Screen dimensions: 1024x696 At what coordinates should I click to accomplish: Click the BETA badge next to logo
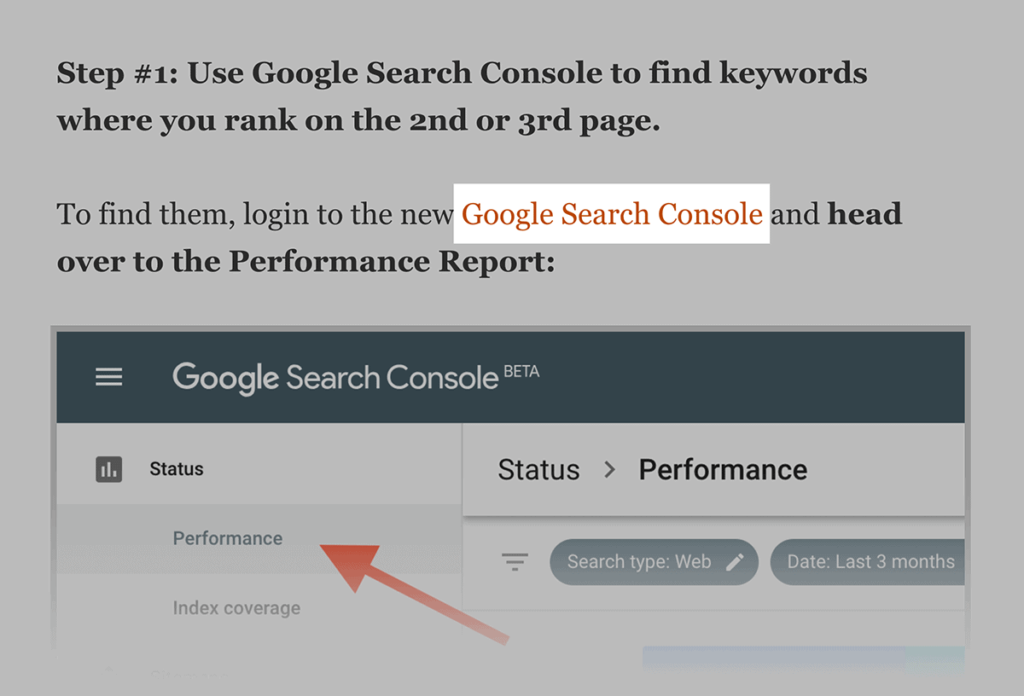click(521, 371)
